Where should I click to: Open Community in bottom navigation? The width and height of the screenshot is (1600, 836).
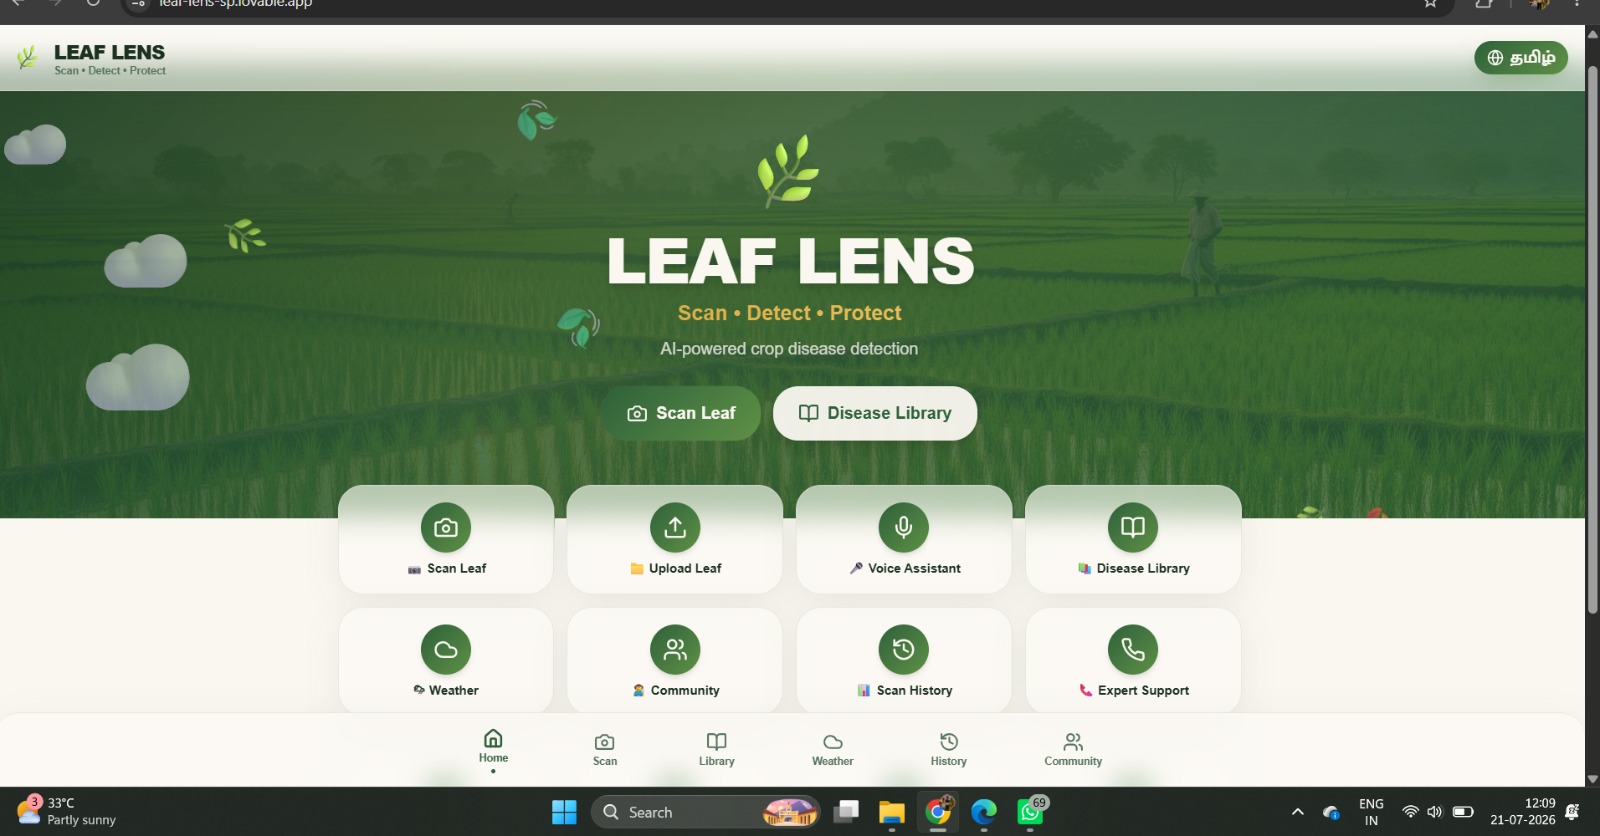point(1073,750)
